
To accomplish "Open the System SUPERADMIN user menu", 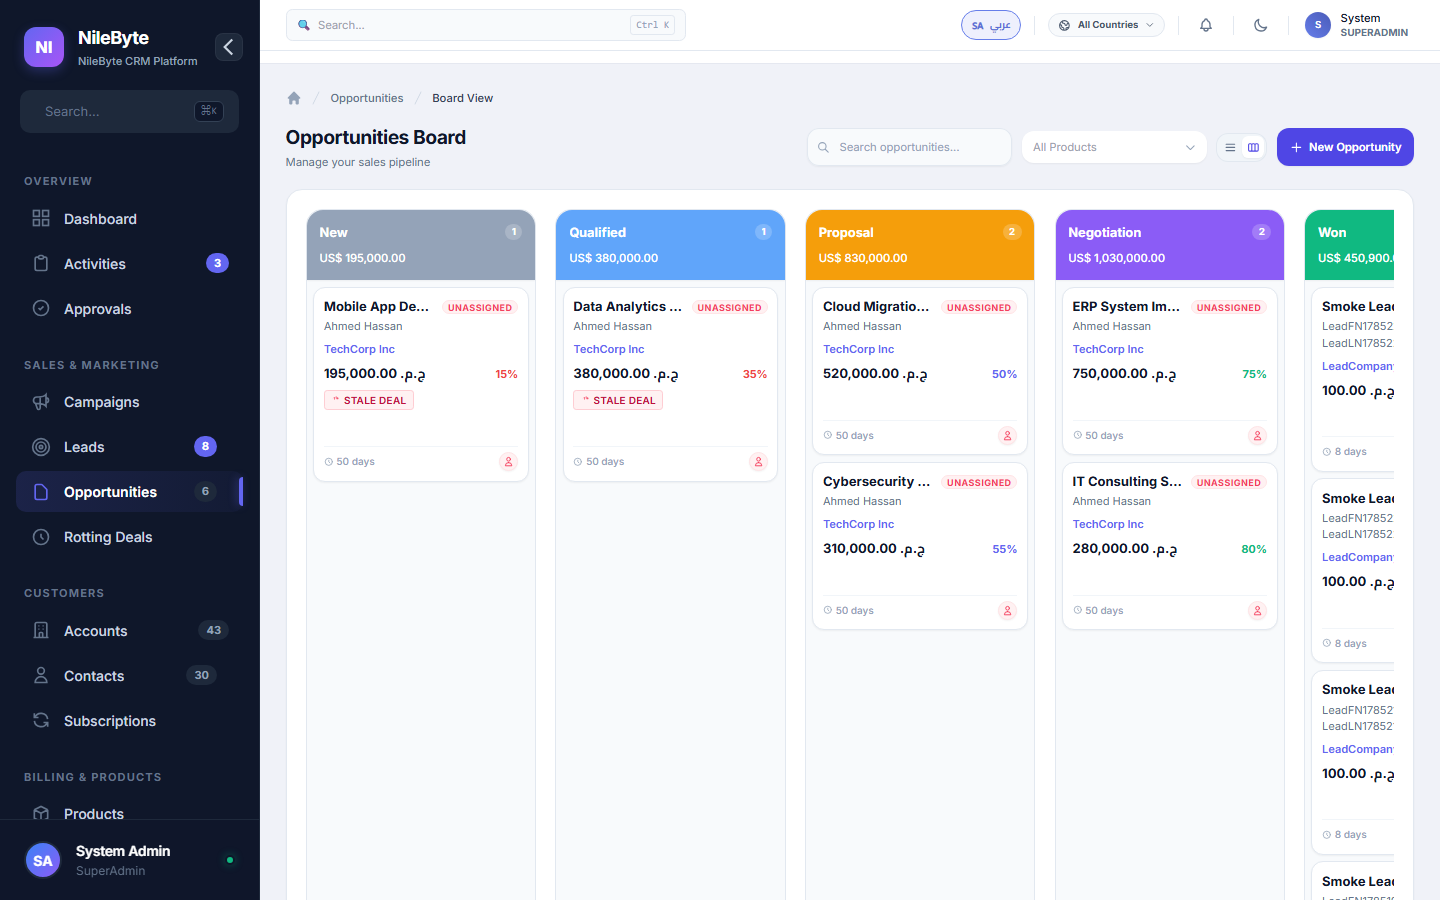I will tap(1357, 25).
